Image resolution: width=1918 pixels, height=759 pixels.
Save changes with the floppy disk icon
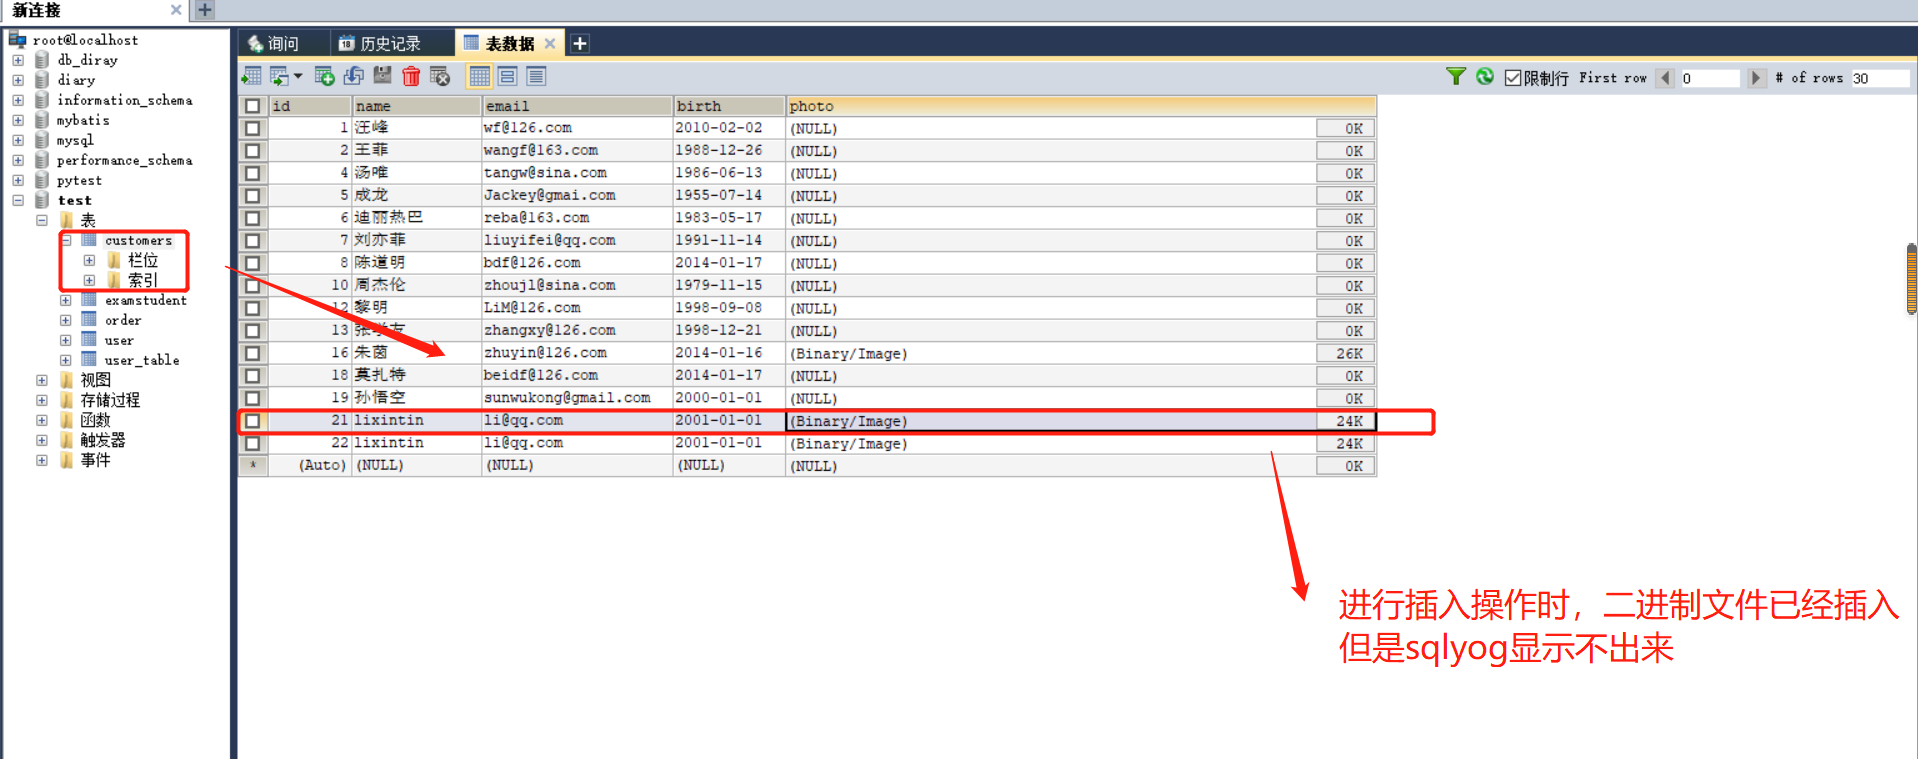382,76
